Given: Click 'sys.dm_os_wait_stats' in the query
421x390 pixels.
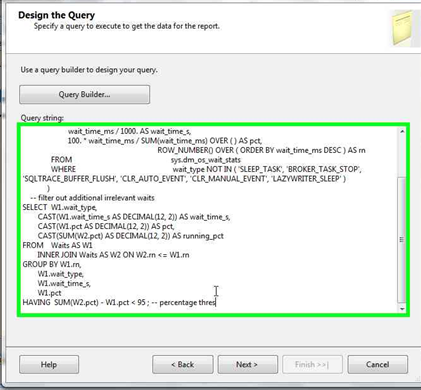Looking at the screenshot, I should tap(206, 160).
